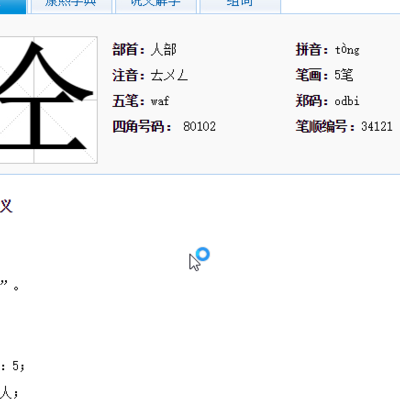Viewport: 400px width, 400px height.
Task: Click the active blue tab at top left
Action: 13,6
